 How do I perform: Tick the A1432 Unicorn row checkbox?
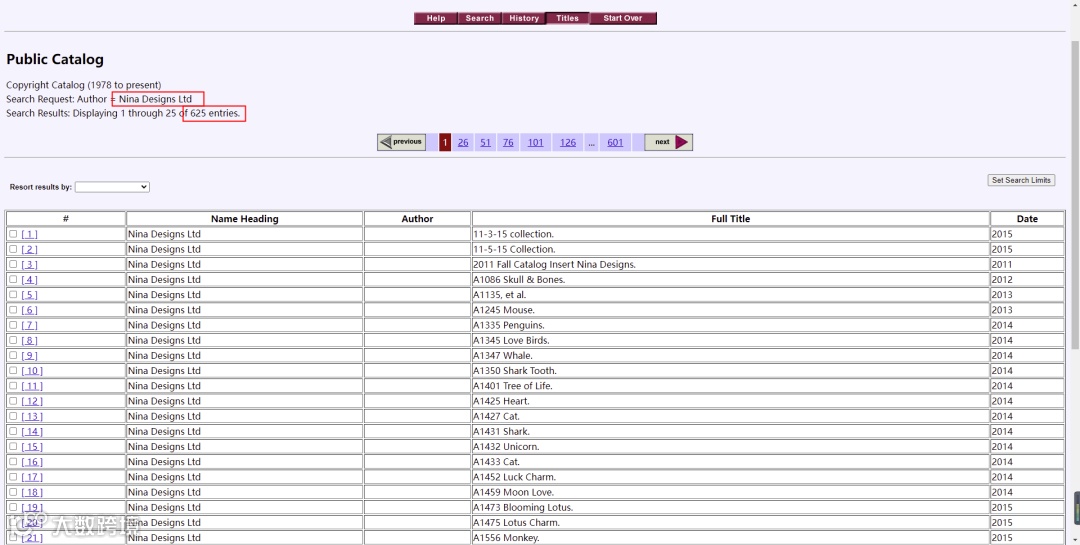13,446
